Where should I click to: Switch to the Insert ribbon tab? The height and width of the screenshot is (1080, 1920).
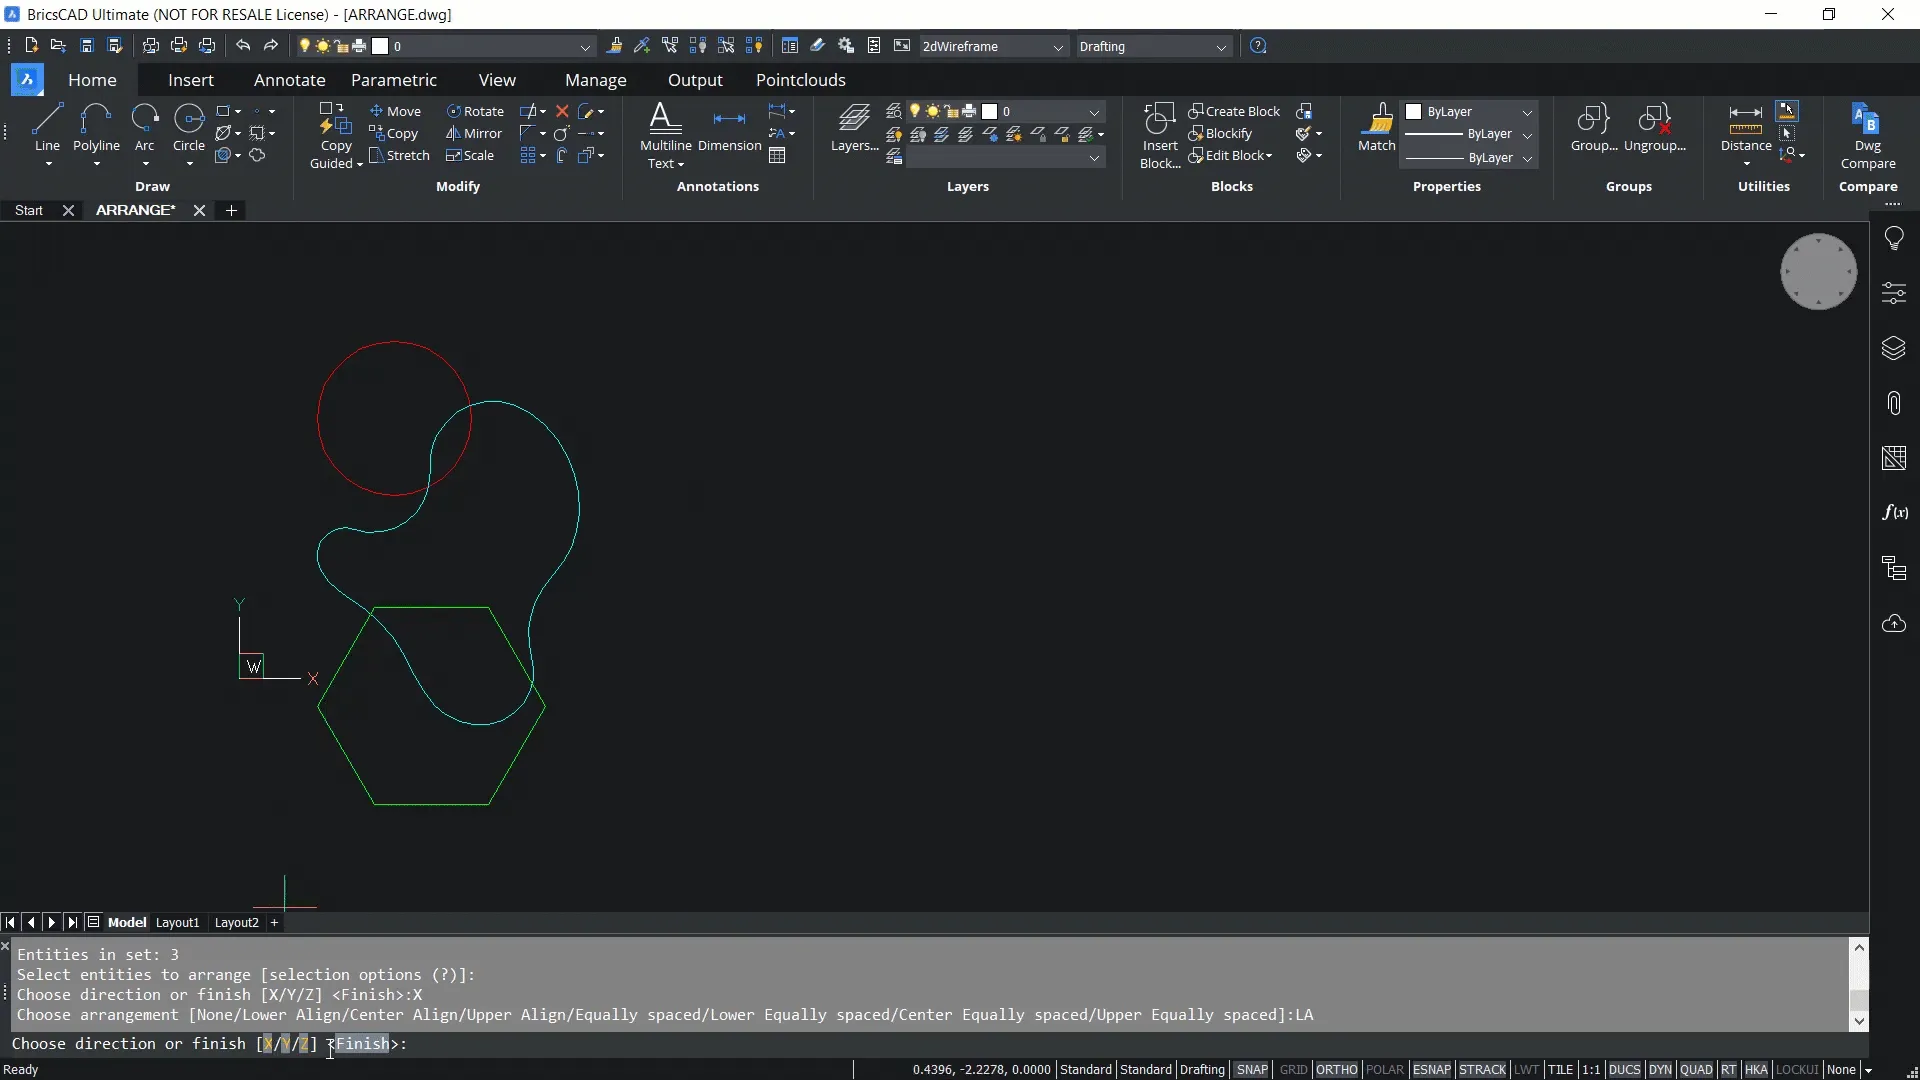click(190, 80)
